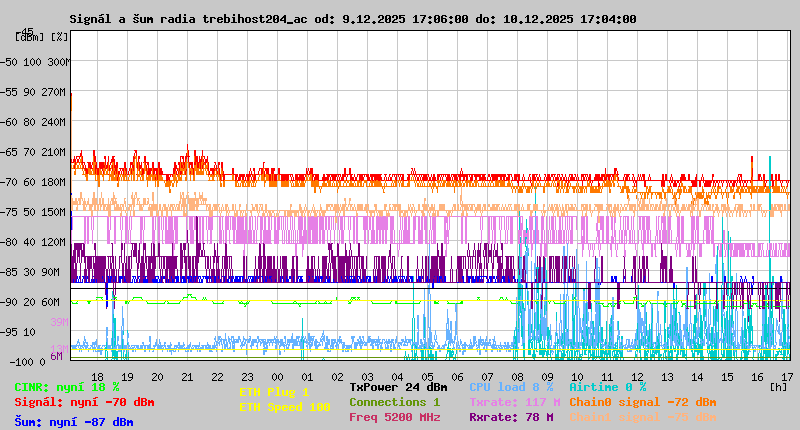Click the '[h]' time unit label
The width and height of the screenshot is (800, 430).
(x=779, y=387)
